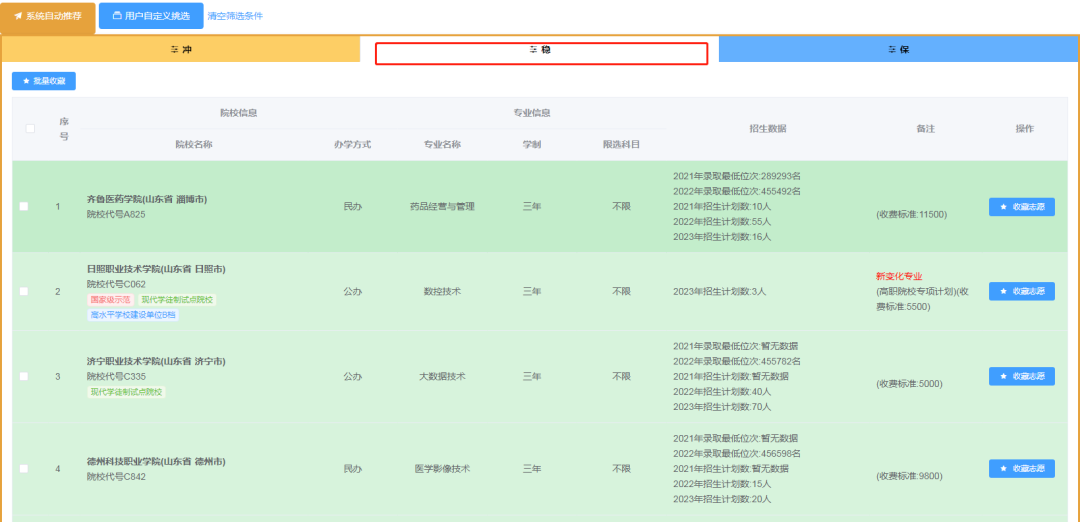Click 收藏志愿 for 大数据技术
The height and width of the screenshot is (522, 1080).
coord(1021,376)
